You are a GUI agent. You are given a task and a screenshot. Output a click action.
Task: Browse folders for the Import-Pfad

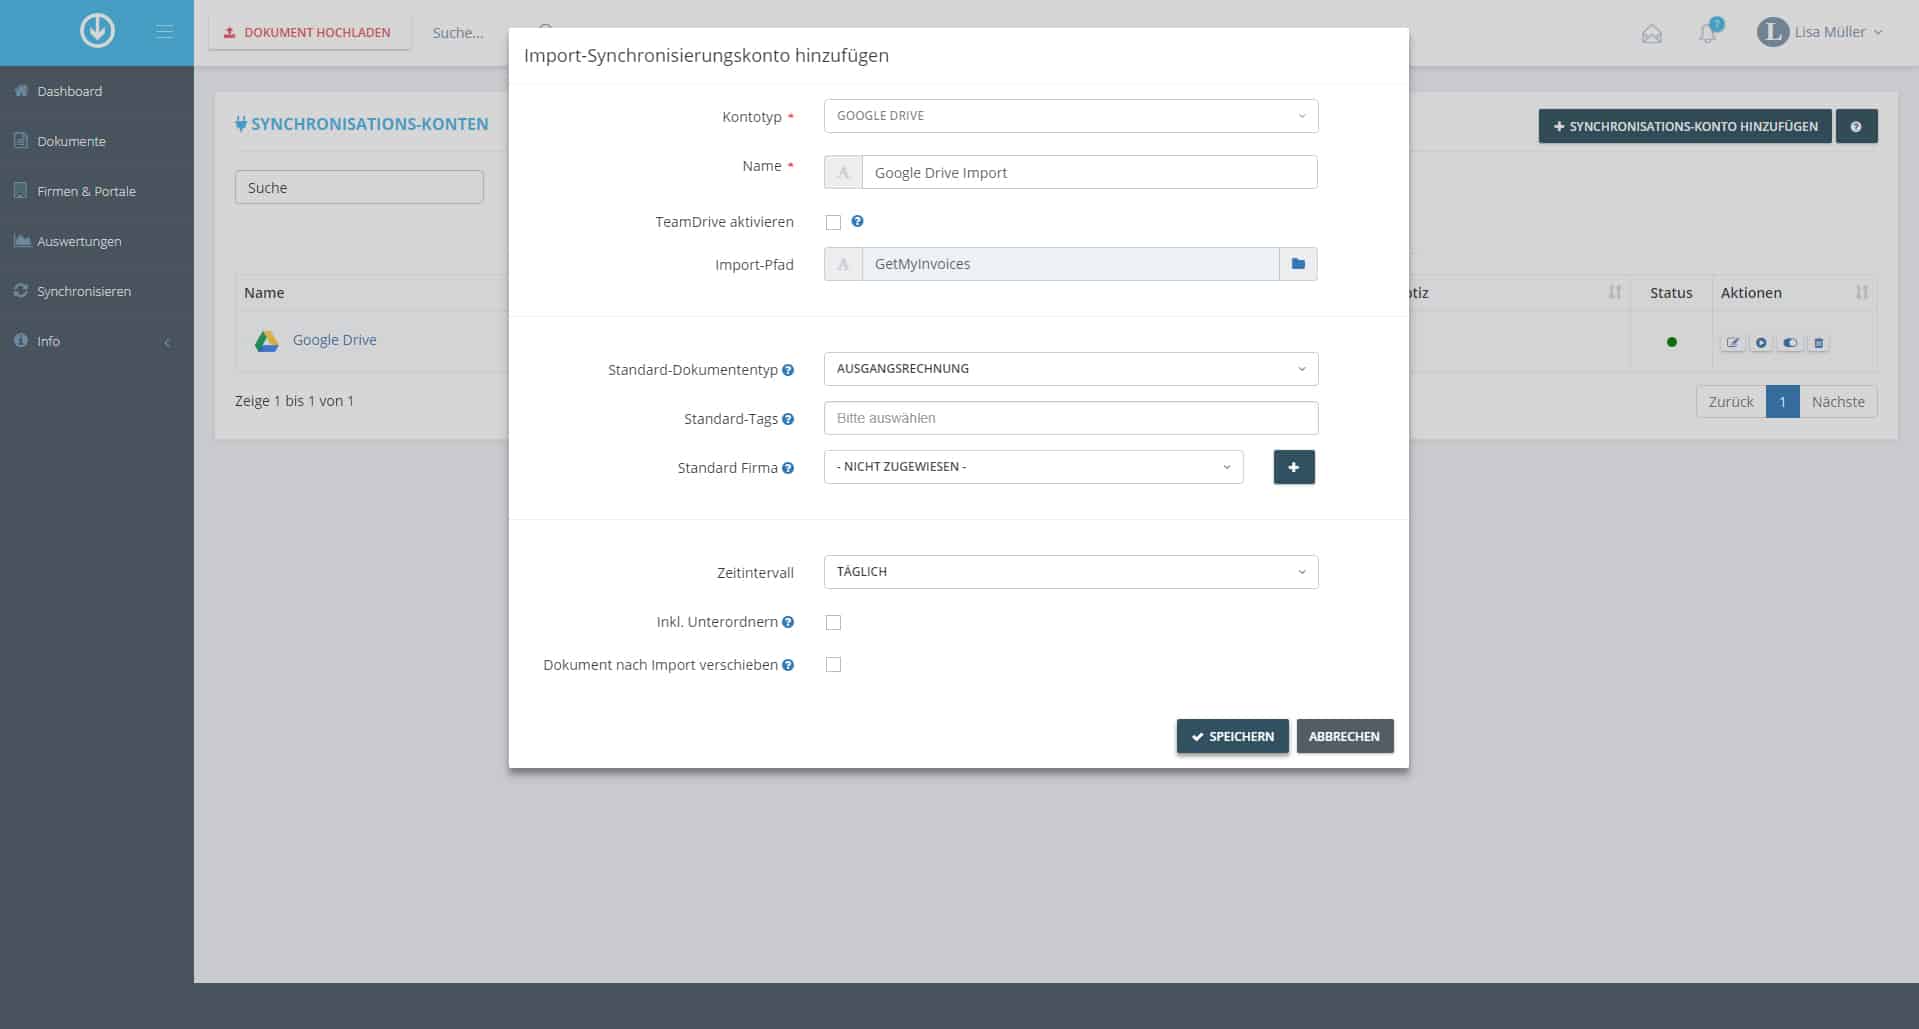1298,264
